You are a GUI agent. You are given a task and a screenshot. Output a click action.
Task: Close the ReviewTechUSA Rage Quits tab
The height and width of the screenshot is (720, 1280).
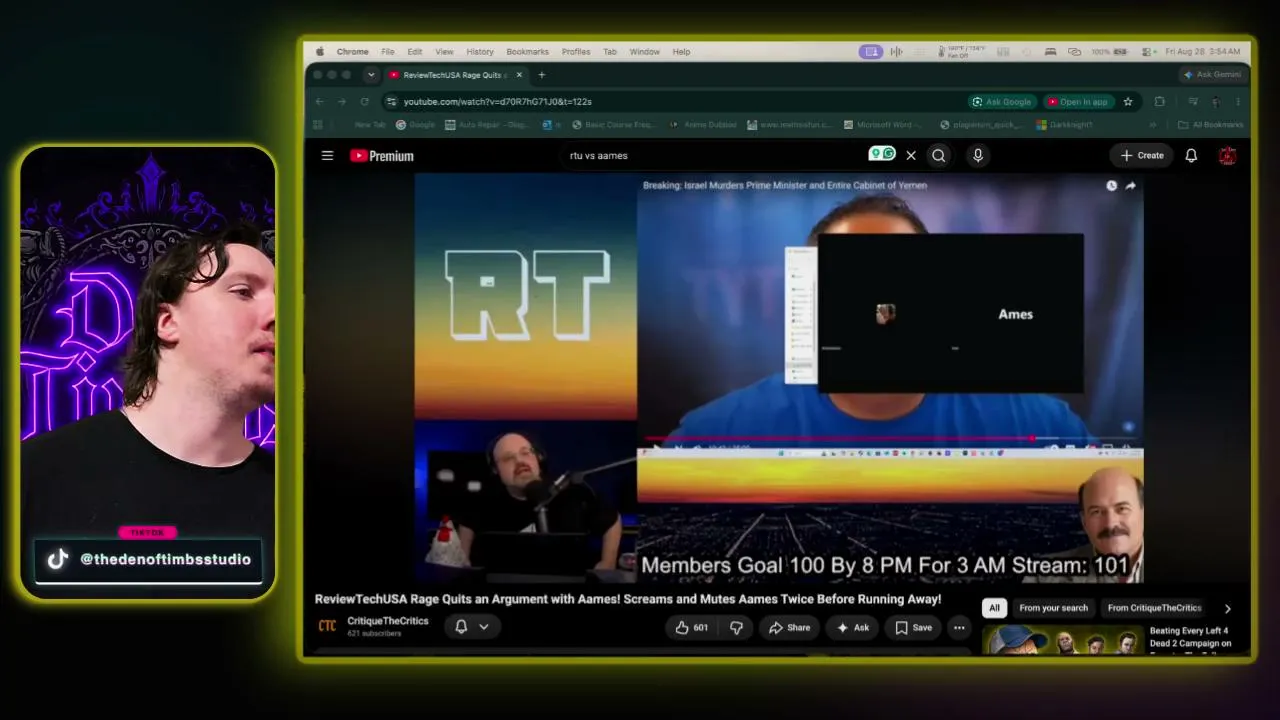(519, 75)
